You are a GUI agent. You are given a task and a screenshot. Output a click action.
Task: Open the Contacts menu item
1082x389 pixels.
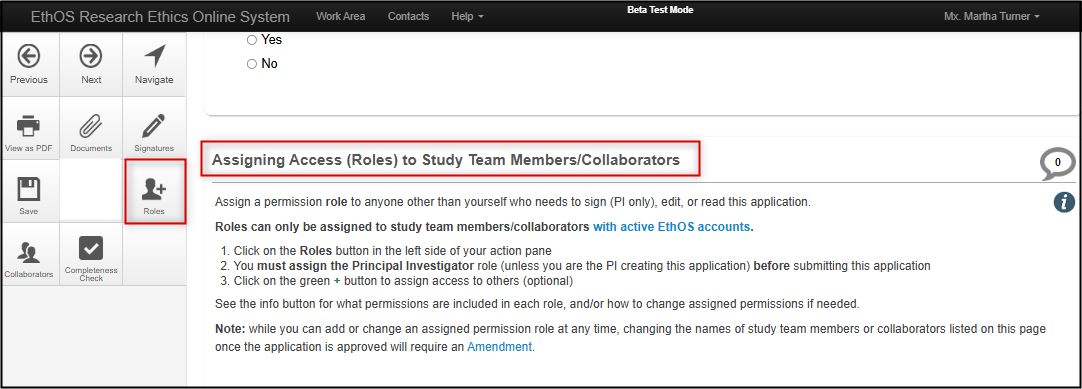click(409, 17)
